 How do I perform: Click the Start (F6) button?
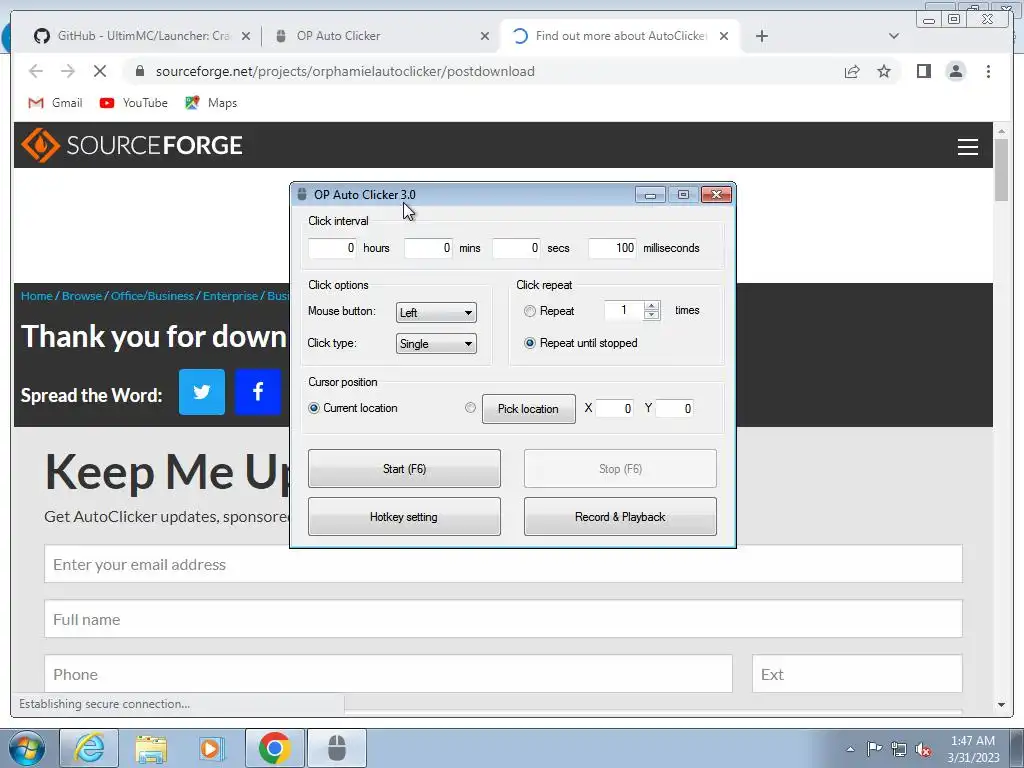[x=404, y=468]
